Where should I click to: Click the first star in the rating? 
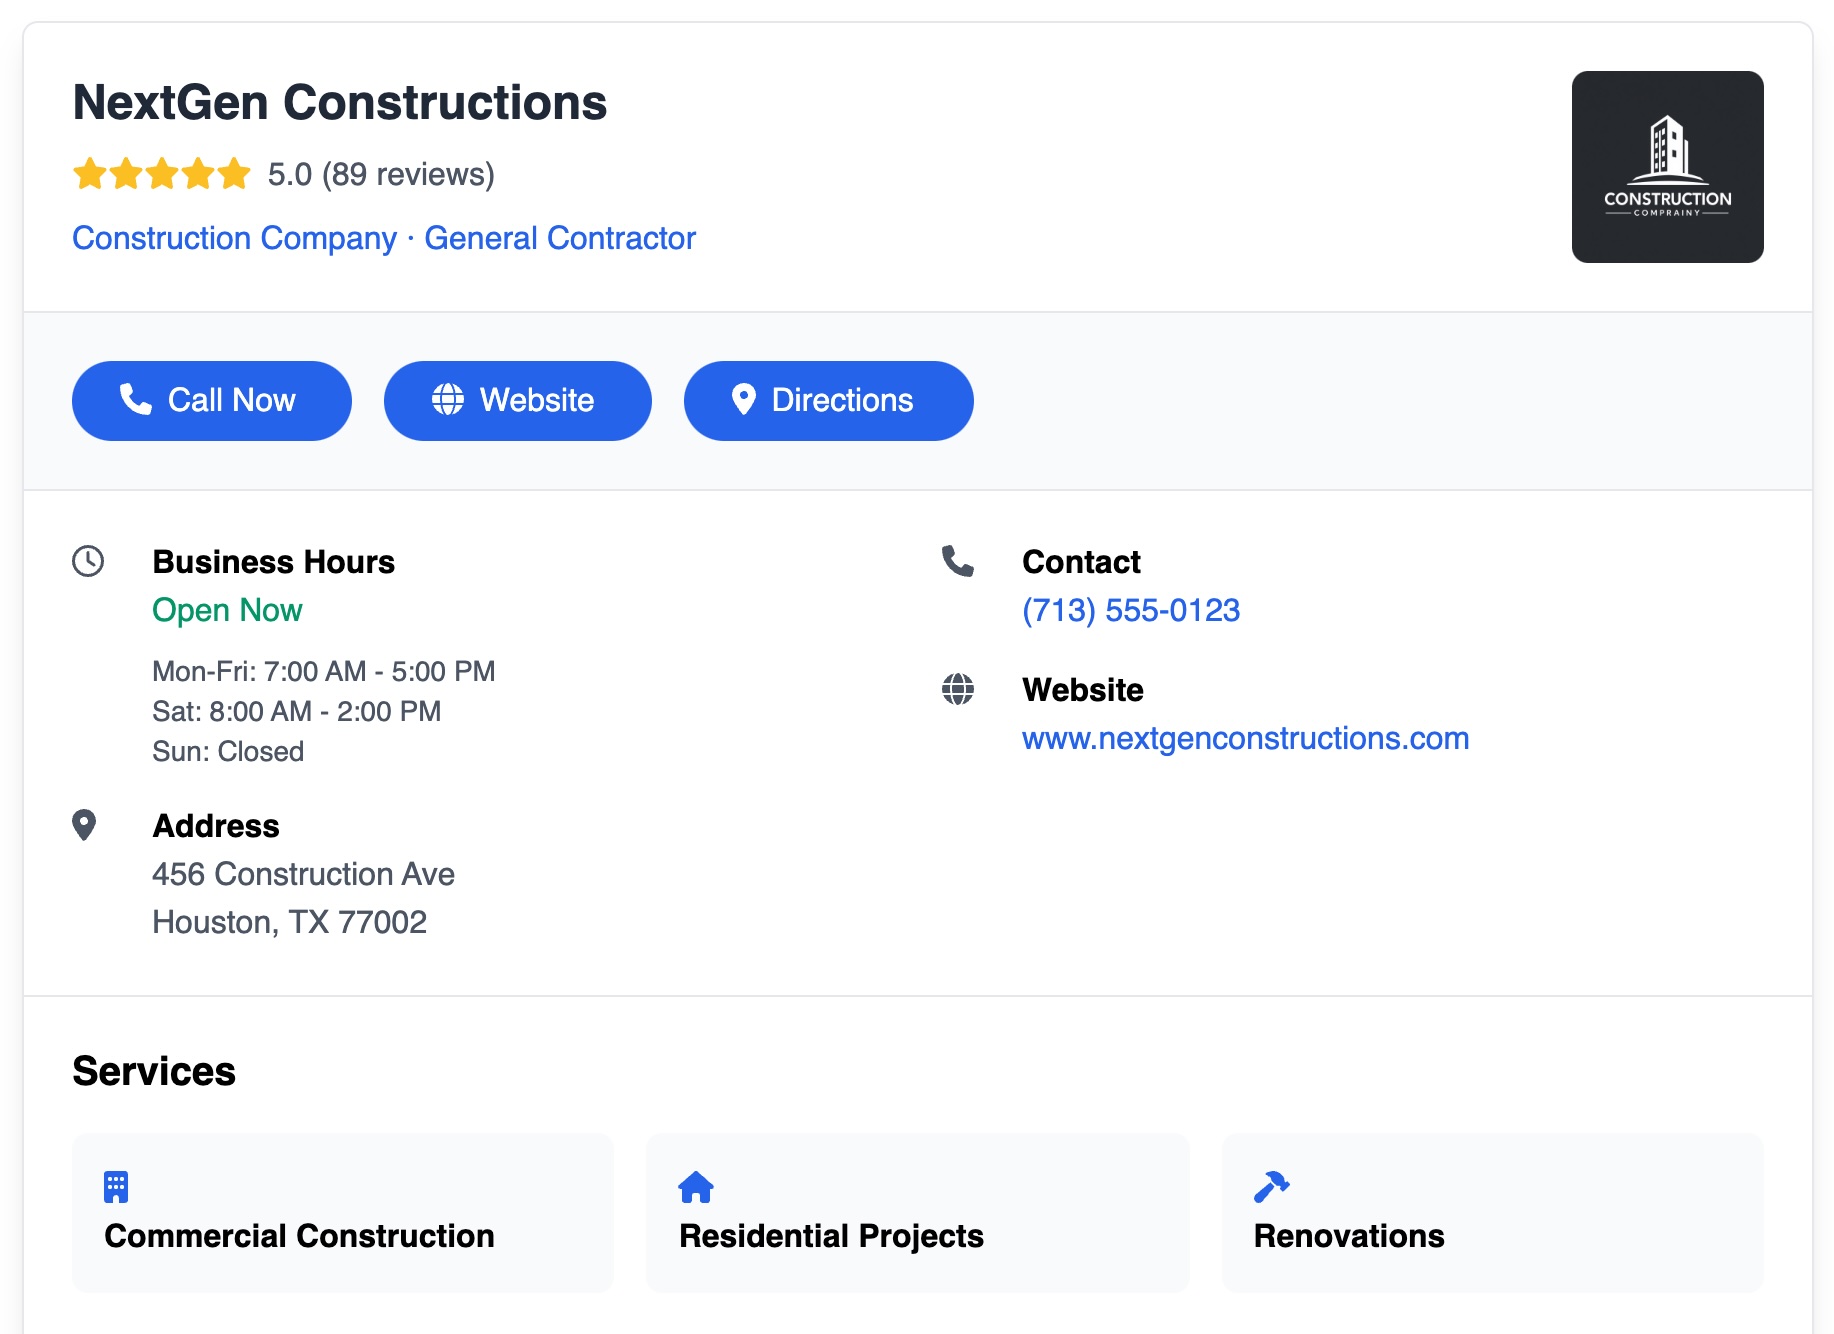[89, 172]
